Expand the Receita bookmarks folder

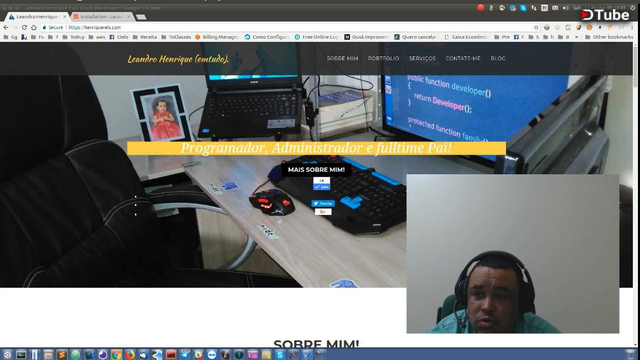click(x=145, y=37)
